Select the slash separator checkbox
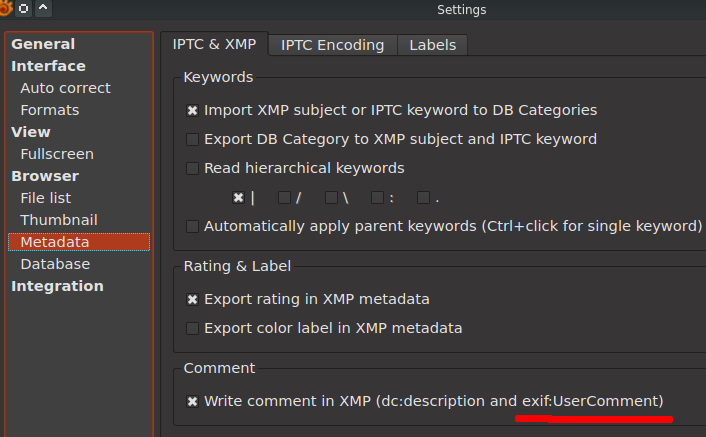Screen dimensions: 706x437 pos(285,198)
